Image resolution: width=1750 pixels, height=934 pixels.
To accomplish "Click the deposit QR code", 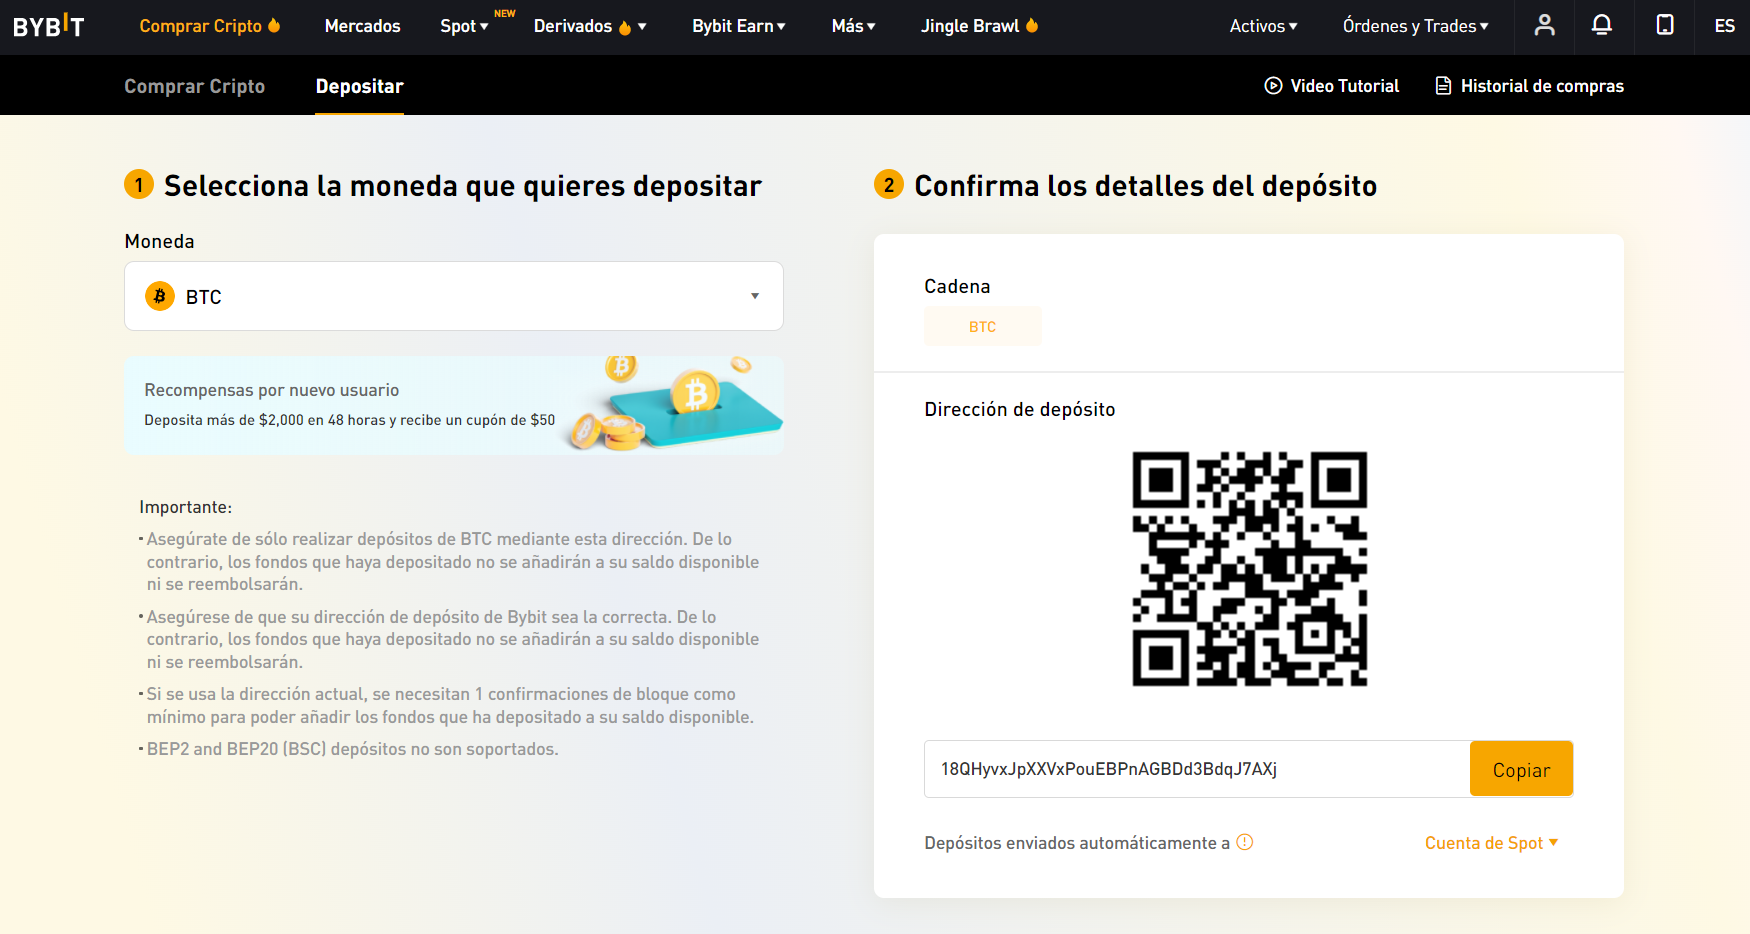I will tap(1249, 569).
